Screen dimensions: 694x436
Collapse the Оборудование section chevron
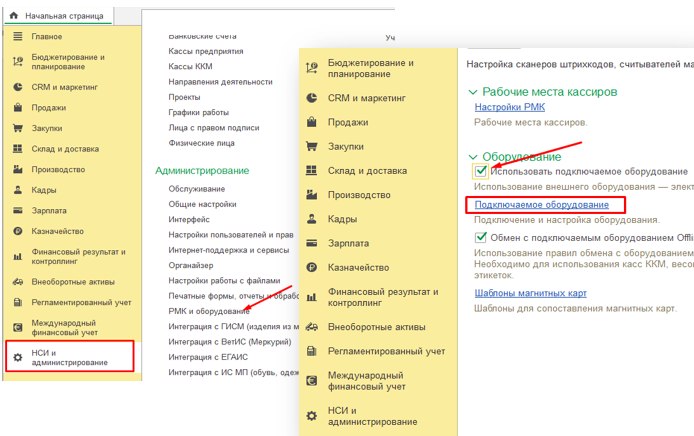click(473, 157)
